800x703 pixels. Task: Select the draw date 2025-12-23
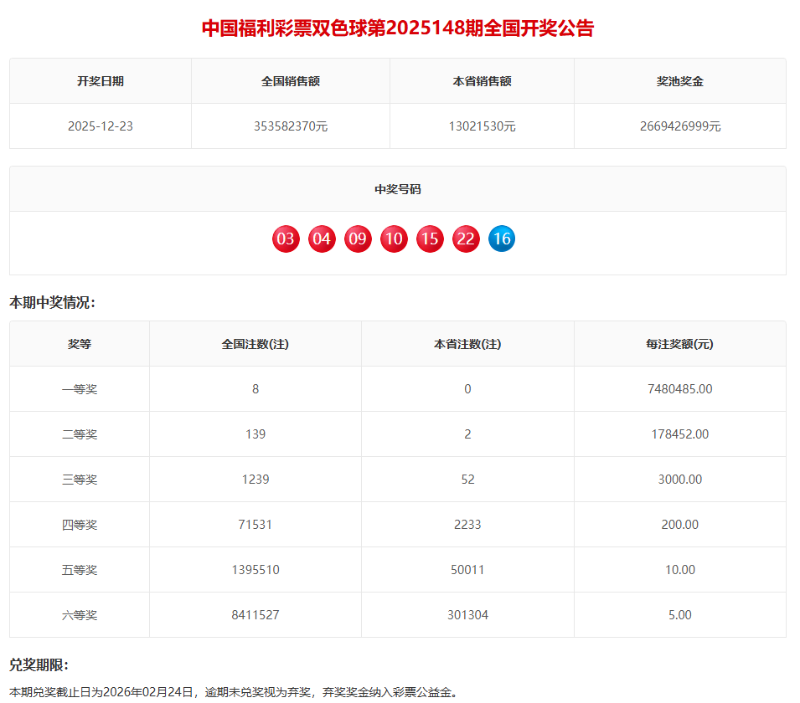pyautogui.click(x=101, y=126)
